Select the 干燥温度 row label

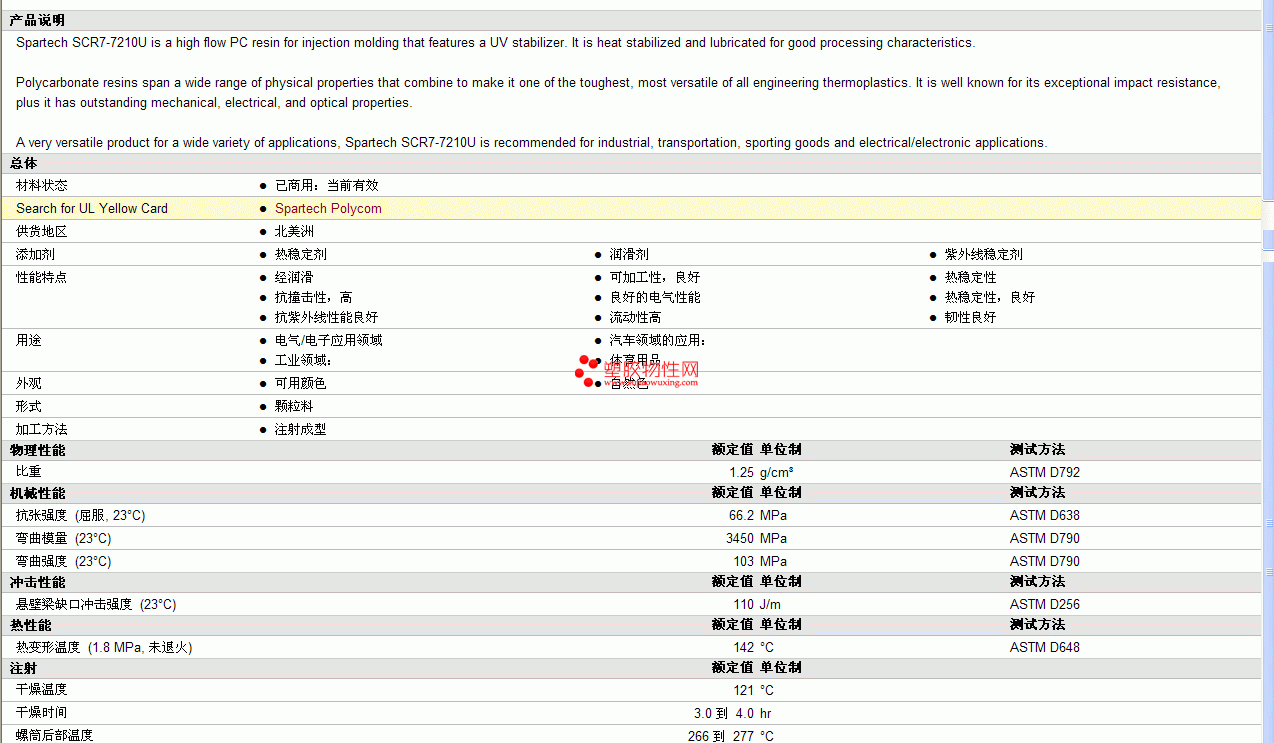pos(42,689)
